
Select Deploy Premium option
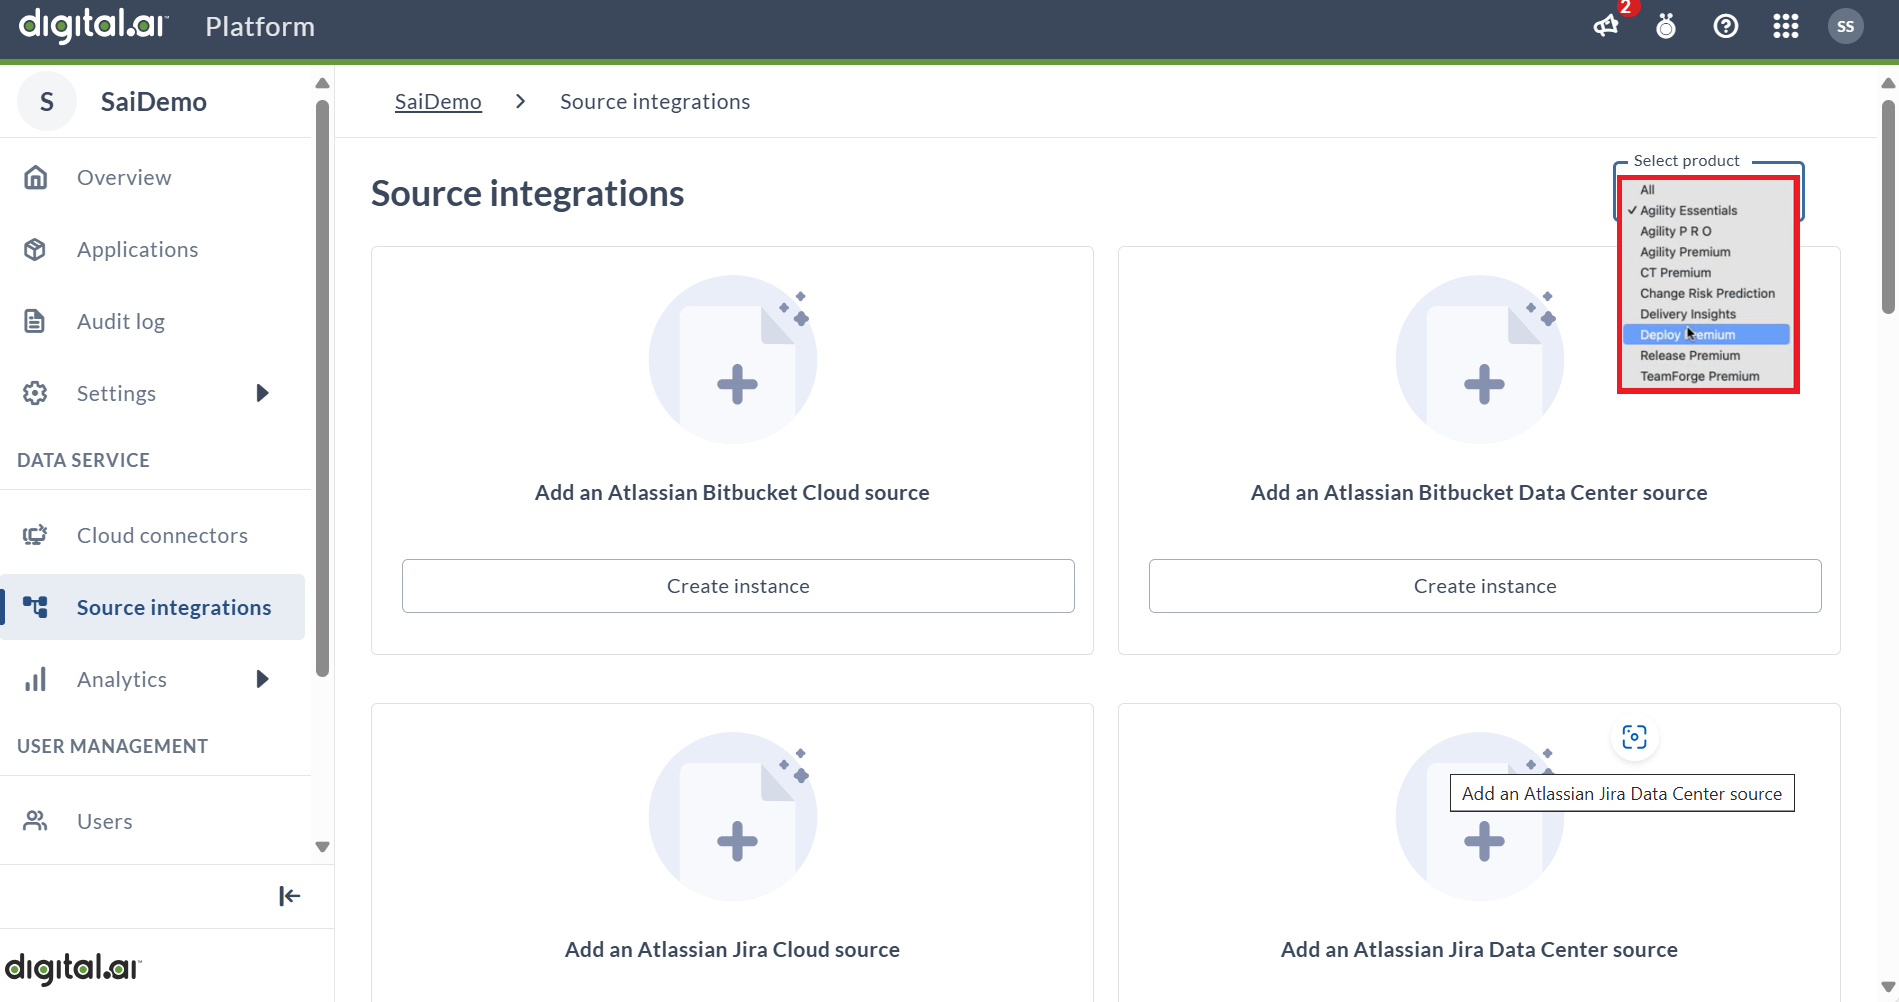pyautogui.click(x=1707, y=335)
